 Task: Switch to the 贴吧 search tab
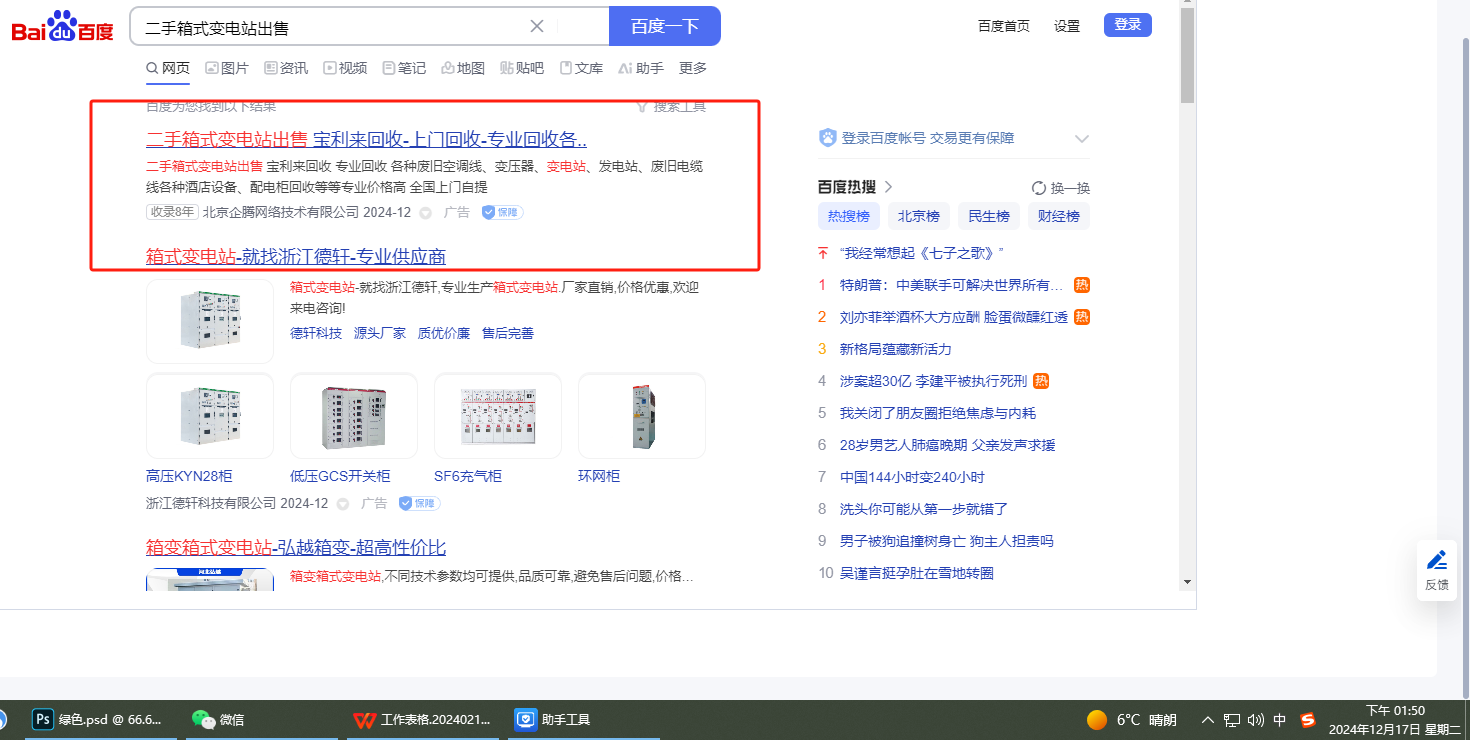(522, 68)
